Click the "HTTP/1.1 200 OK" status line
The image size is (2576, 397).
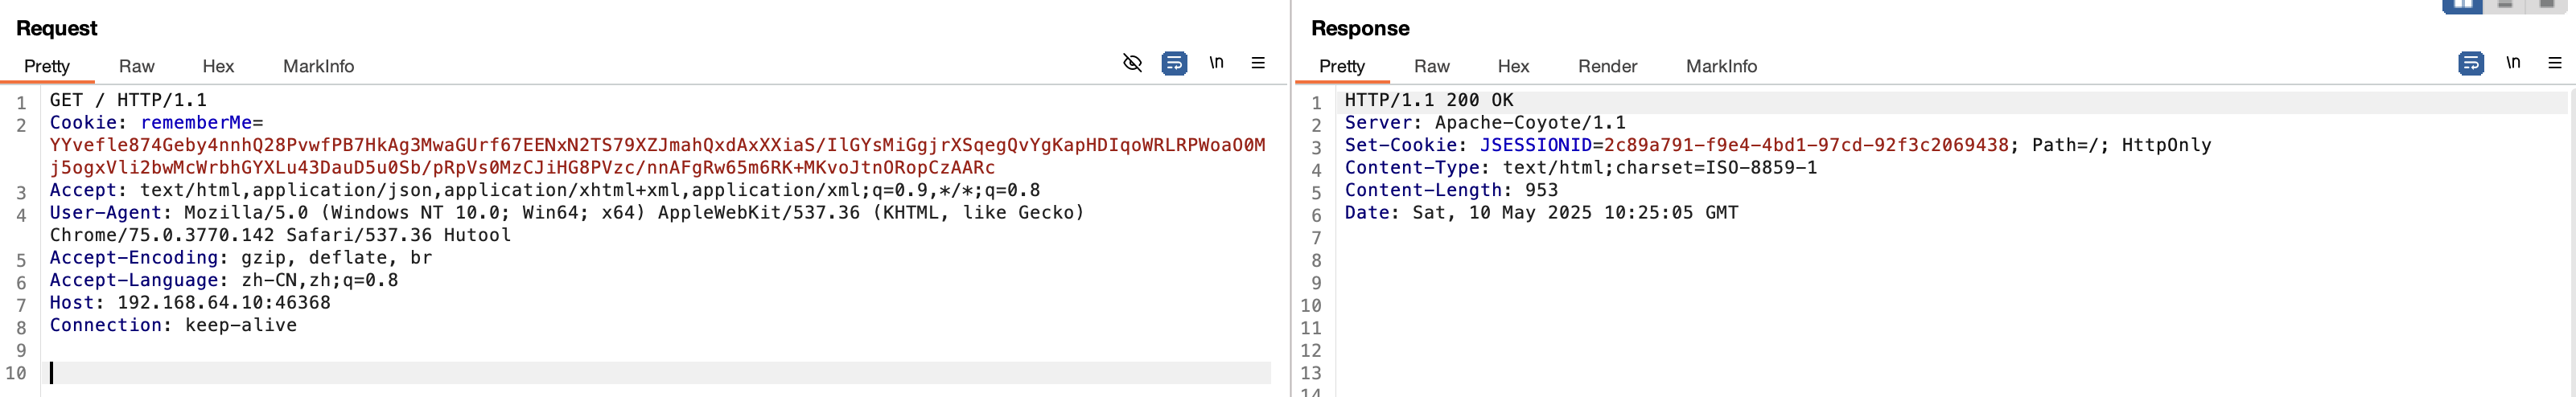[x=1428, y=100]
